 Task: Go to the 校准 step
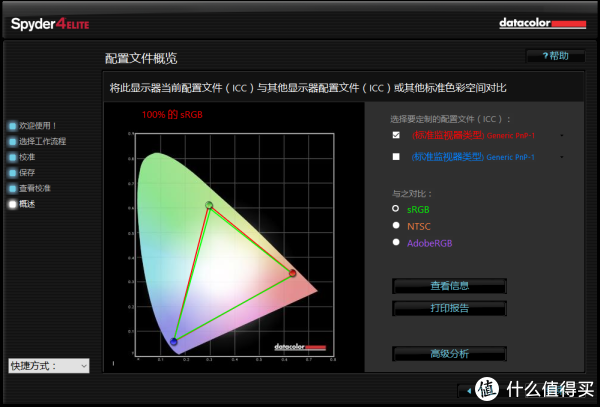point(27,157)
